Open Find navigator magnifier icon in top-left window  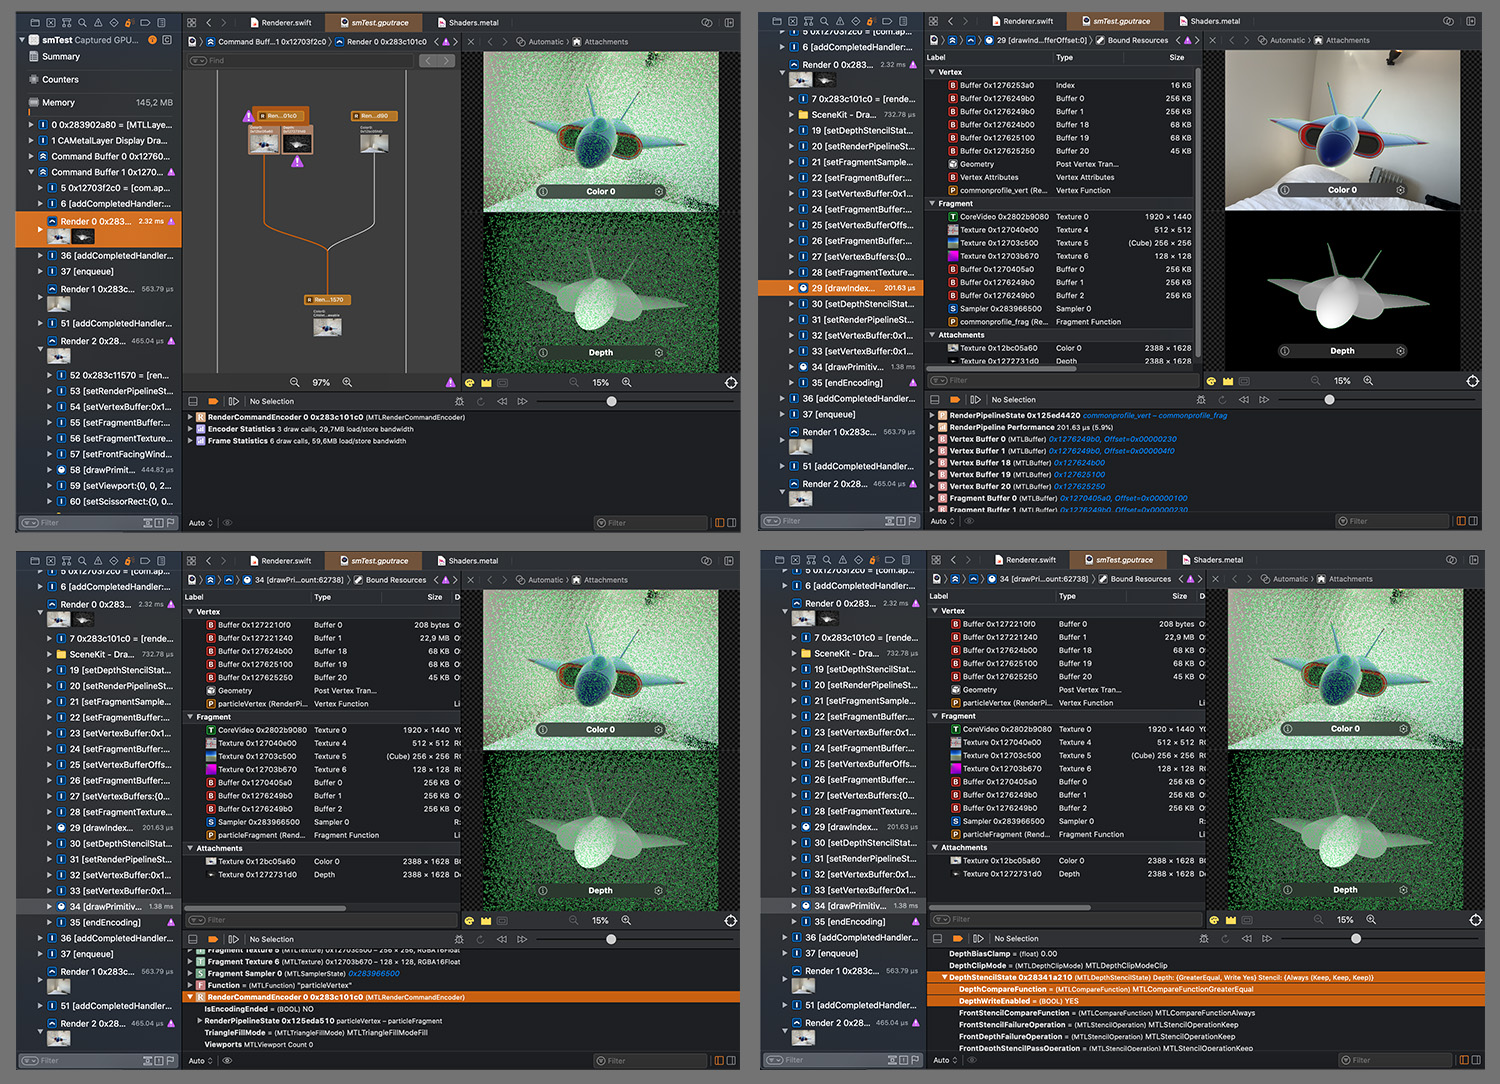pyautogui.click(x=82, y=22)
